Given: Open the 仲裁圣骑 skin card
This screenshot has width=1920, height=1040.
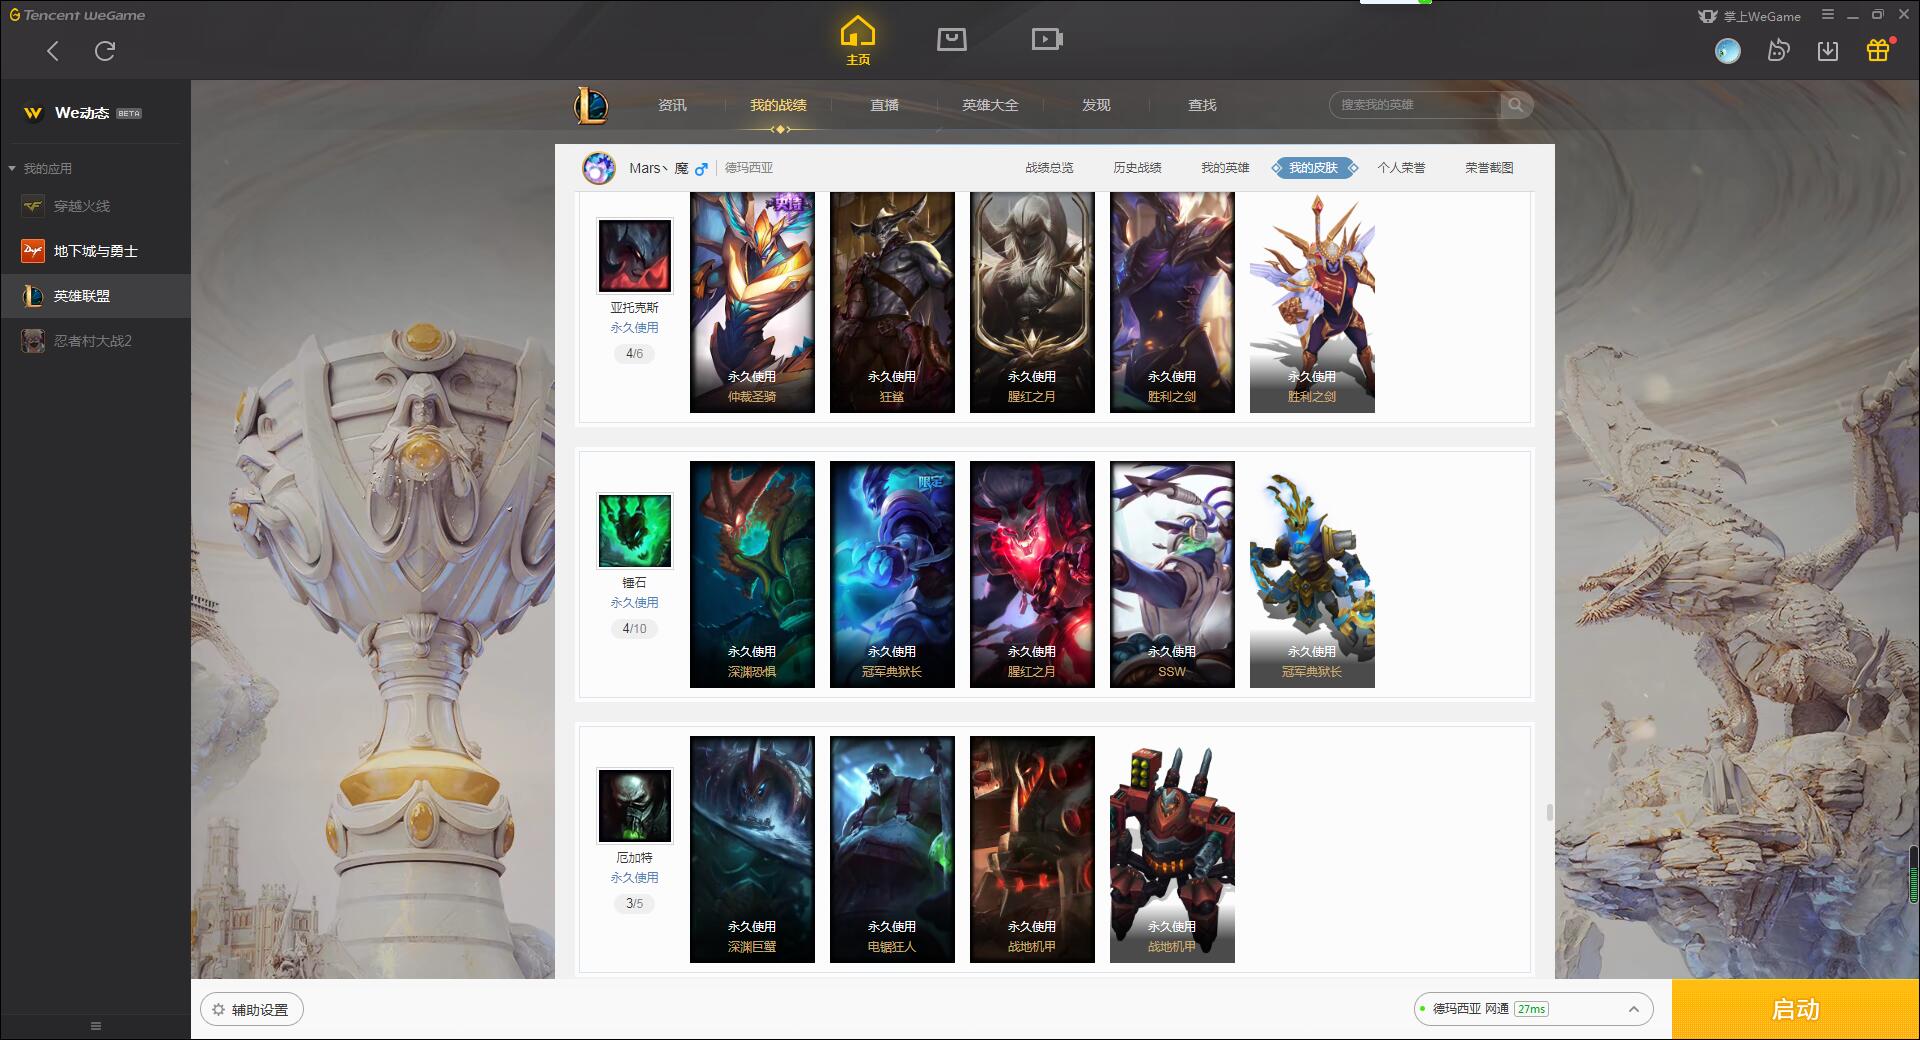Looking at the screenshot, I should pyautogui.click(x=752, y=303).
